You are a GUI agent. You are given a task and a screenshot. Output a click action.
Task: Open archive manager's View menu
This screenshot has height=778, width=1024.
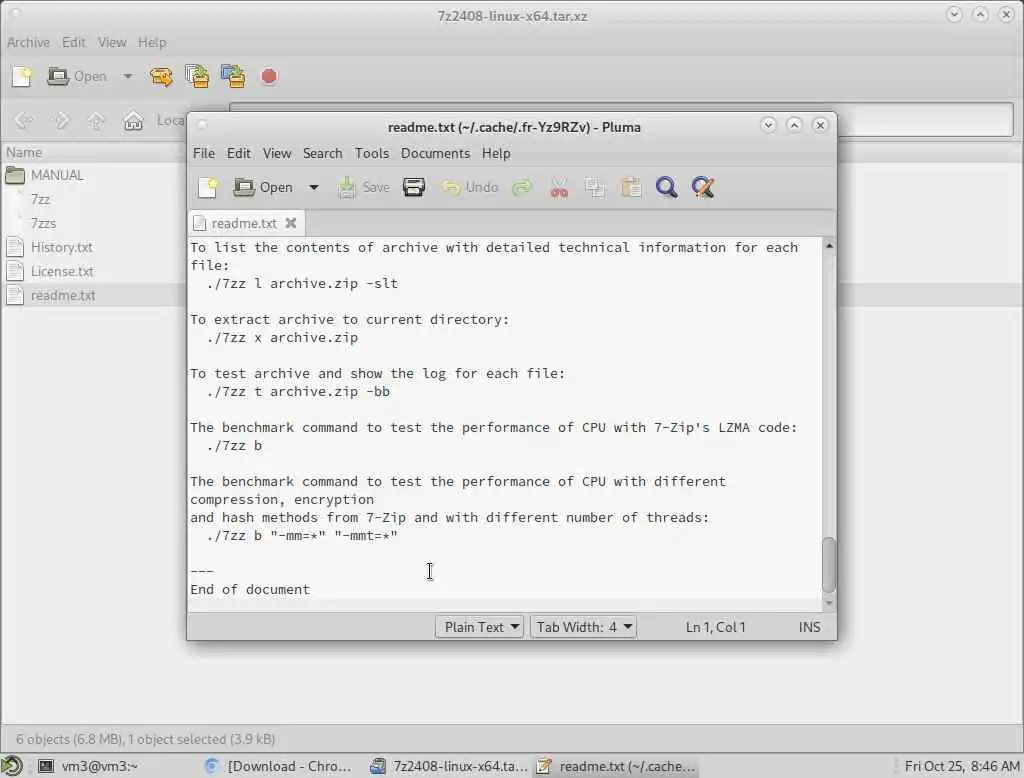[x=112, y=42]
